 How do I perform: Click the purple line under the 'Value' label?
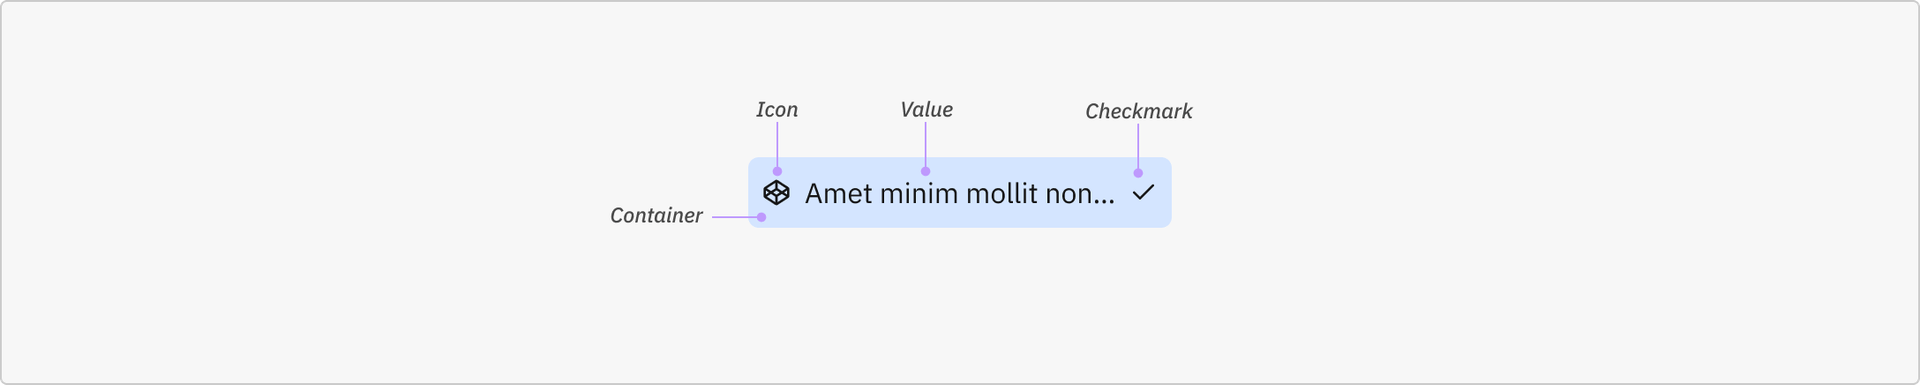tap(925, 145)
